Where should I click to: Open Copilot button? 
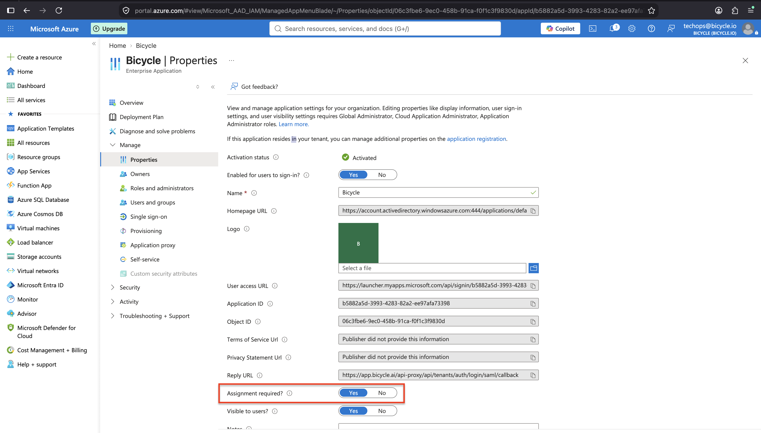click(560, 29)
